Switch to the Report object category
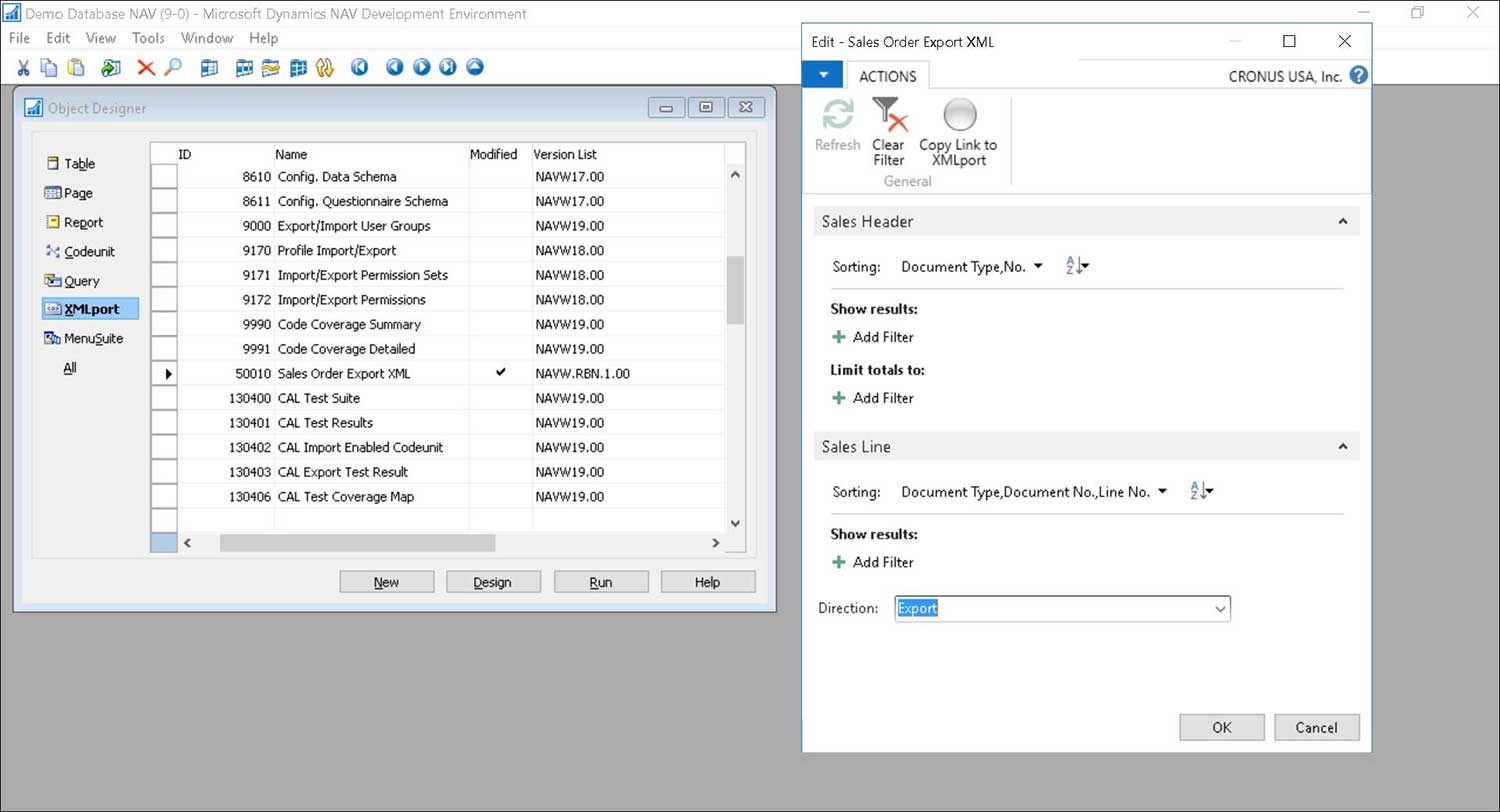Viewport: 1500px width, 812px height. pyautogui.click(x=80, y=222)
